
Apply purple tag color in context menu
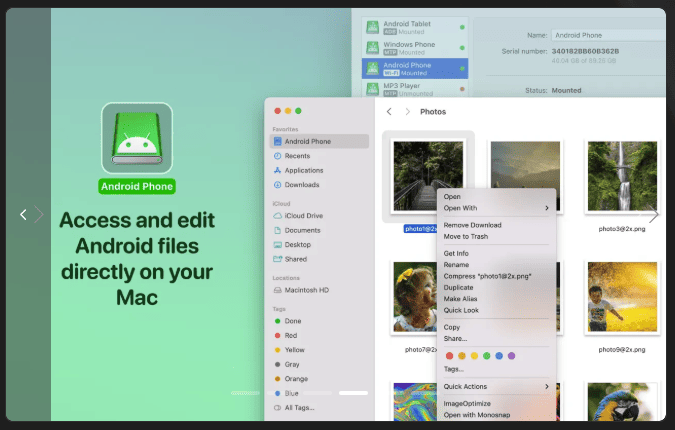[x=511, y=356]
